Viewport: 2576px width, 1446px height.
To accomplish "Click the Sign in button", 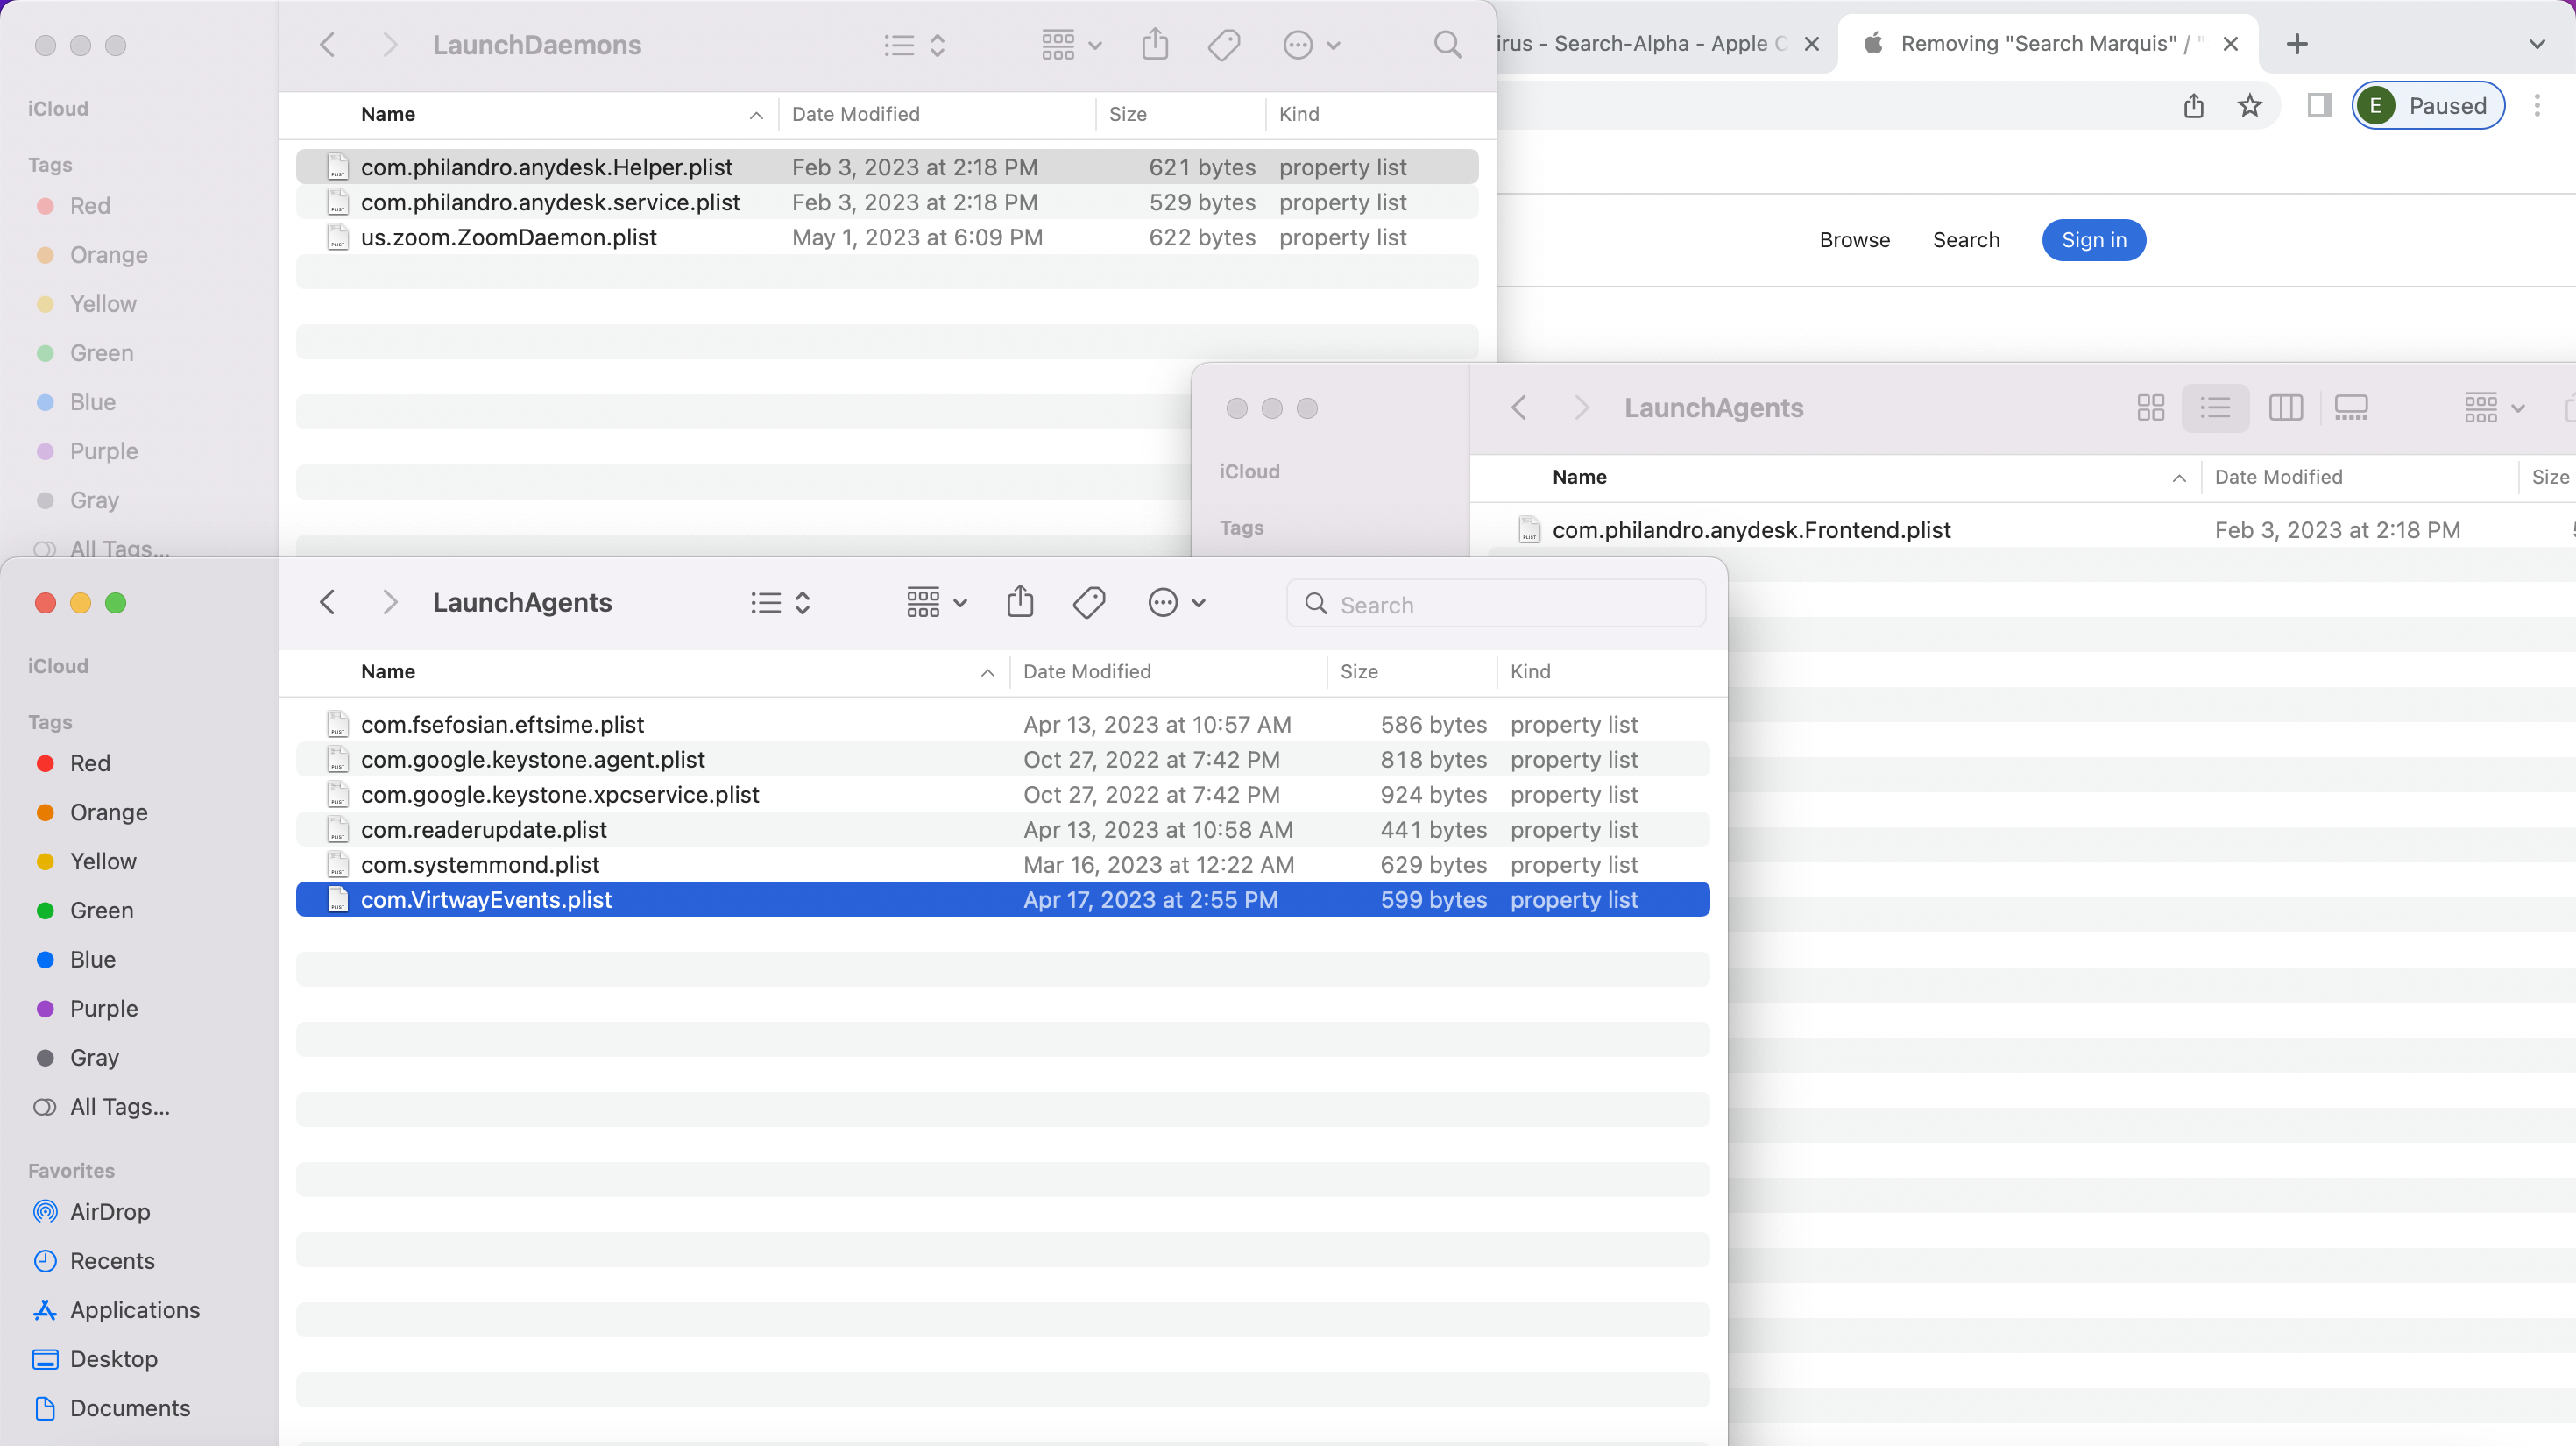I will [2093, 240].
